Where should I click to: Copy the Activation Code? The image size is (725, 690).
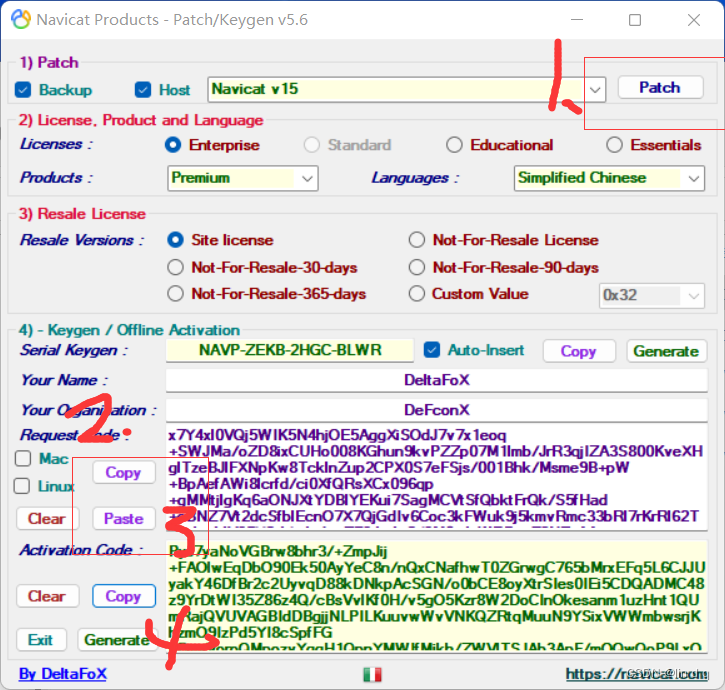tap(123, 596)
